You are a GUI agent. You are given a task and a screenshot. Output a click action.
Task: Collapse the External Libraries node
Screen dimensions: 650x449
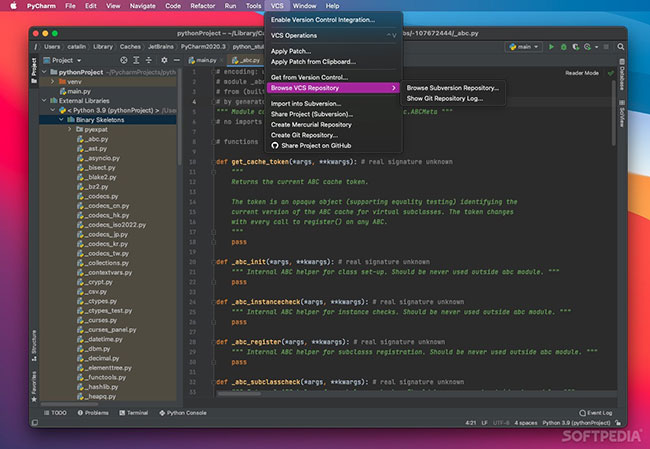(x=44, y=100)
